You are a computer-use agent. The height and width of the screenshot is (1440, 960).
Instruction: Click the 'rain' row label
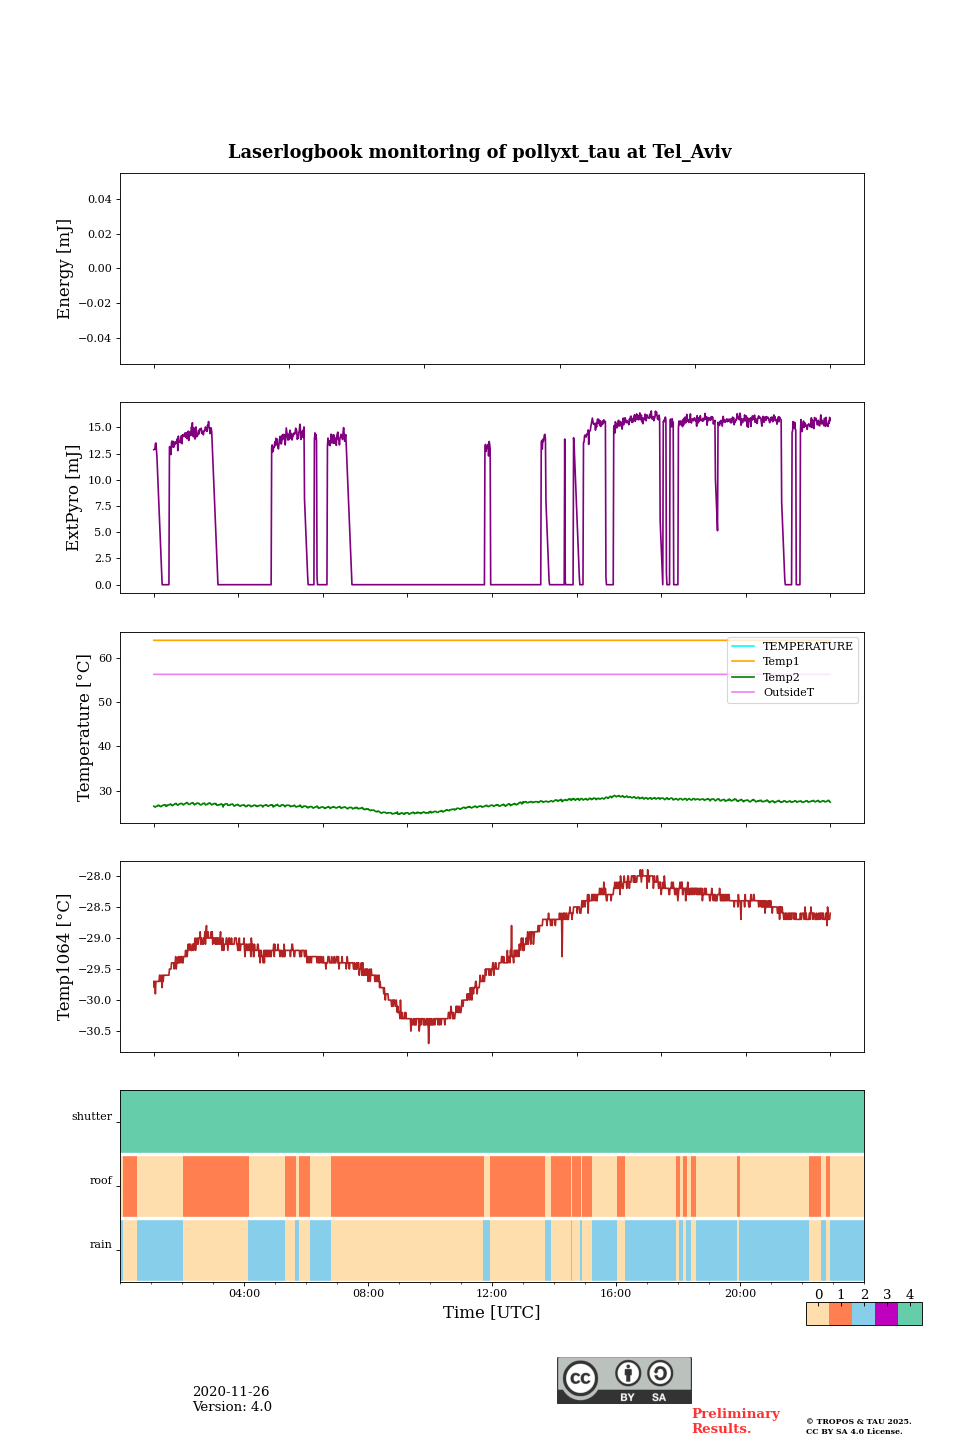pos(101,1245)
